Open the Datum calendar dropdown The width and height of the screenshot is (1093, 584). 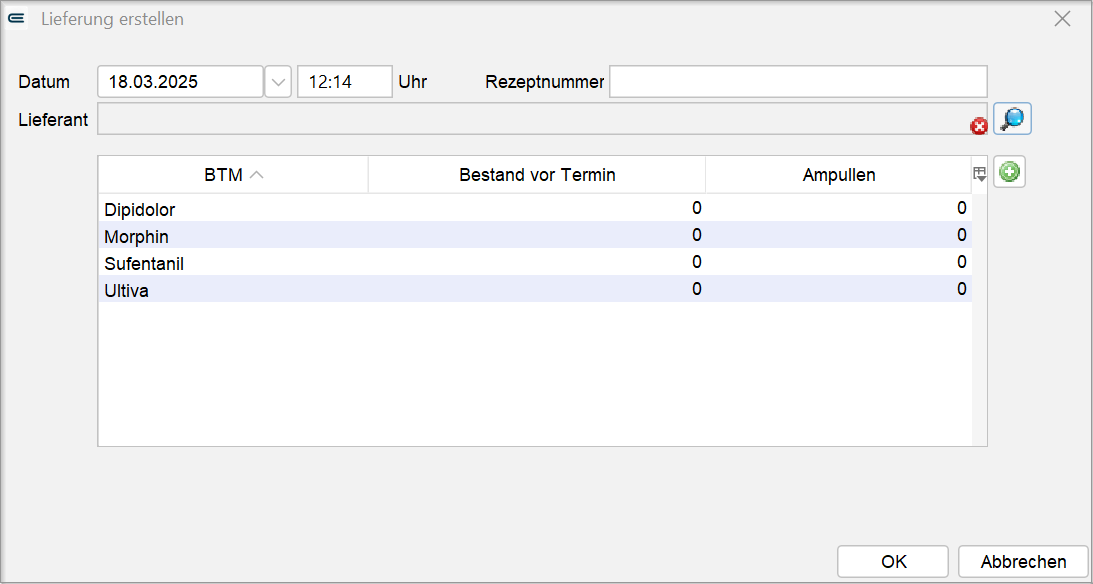[278, 82]
